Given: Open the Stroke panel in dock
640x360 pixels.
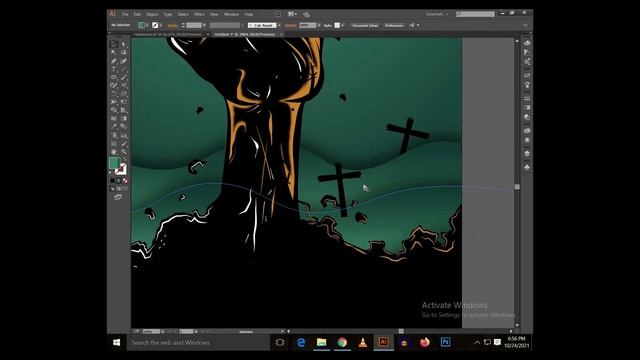Looking at the screenshot, I should click(527, 98).
